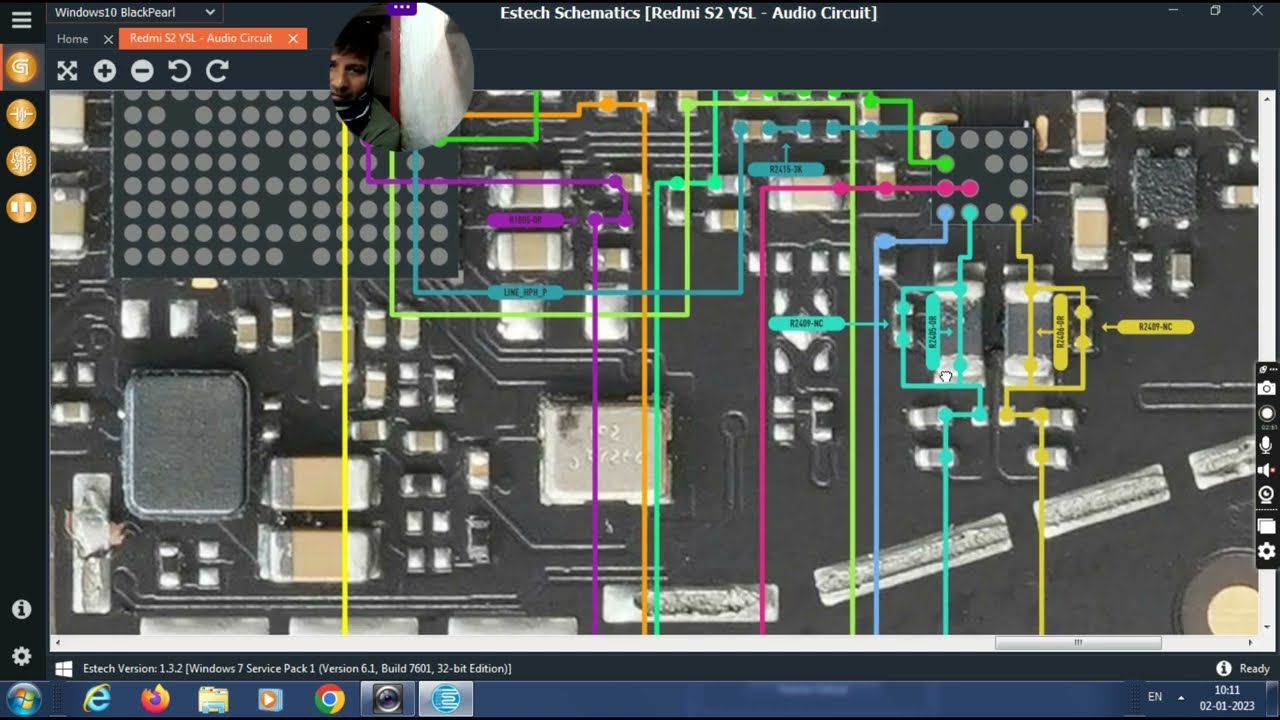
Task: Open the battery symbol sidebar icon
Action: (21, 114)
